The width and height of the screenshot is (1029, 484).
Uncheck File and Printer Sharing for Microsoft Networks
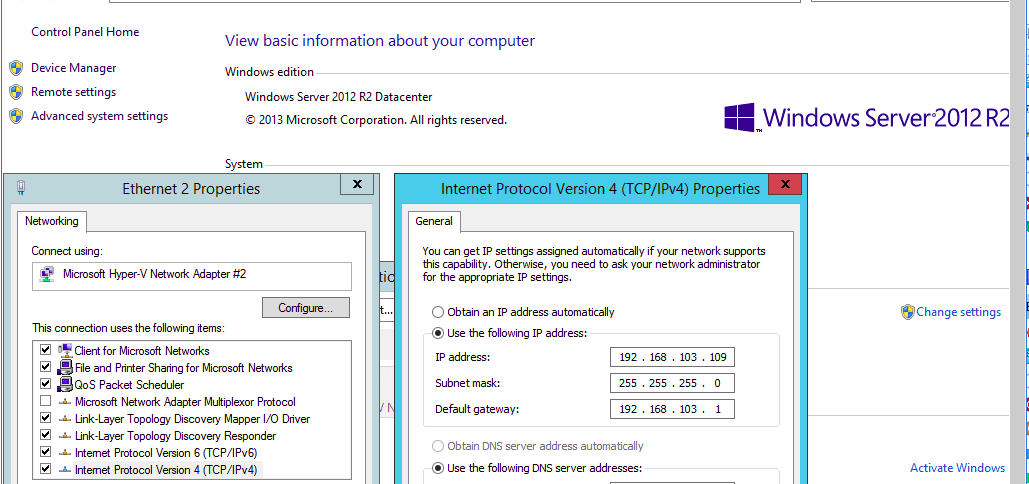tap(45, 367)
